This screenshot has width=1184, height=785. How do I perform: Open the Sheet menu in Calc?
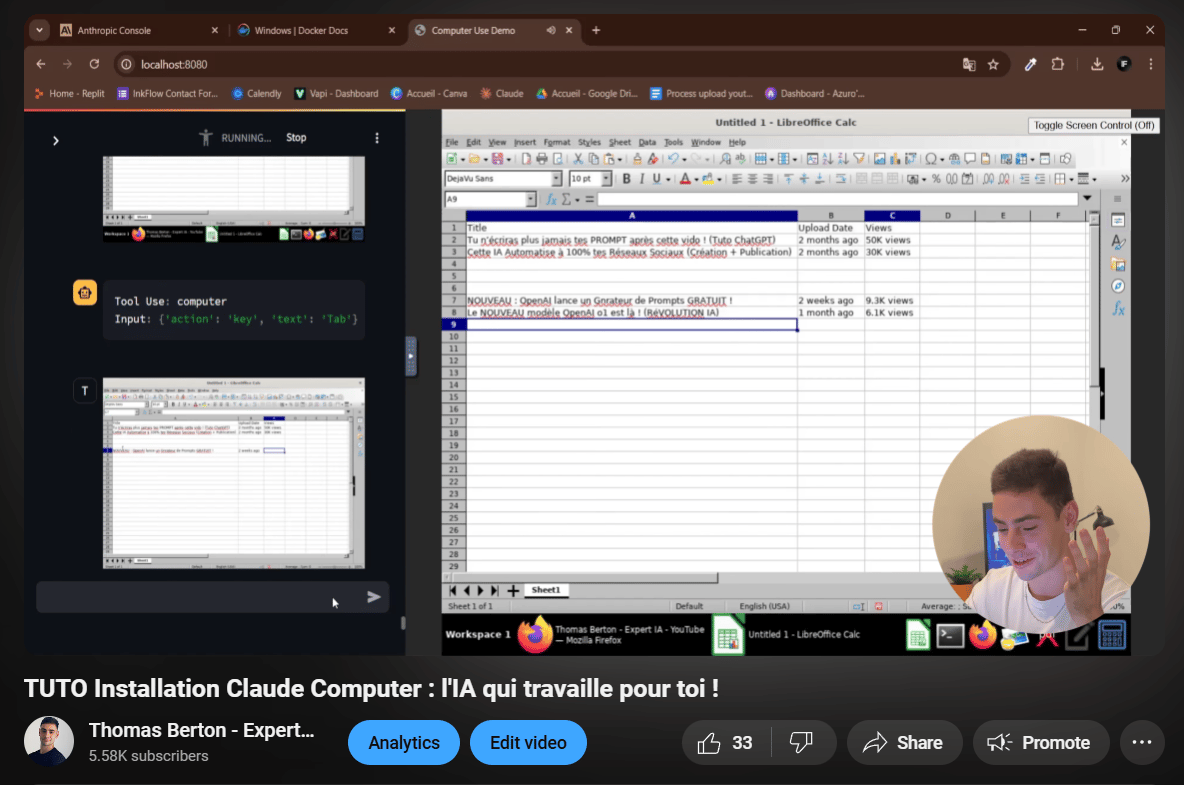coord(619,142)
